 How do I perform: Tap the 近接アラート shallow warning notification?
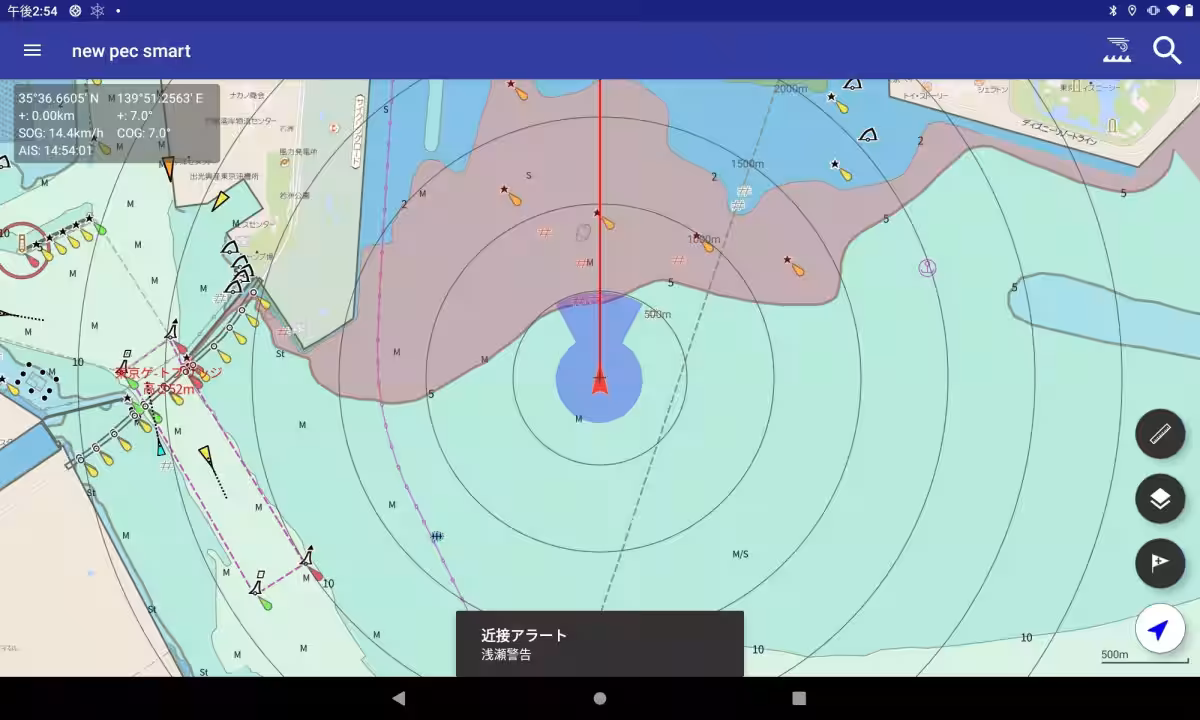coord(599,643)
